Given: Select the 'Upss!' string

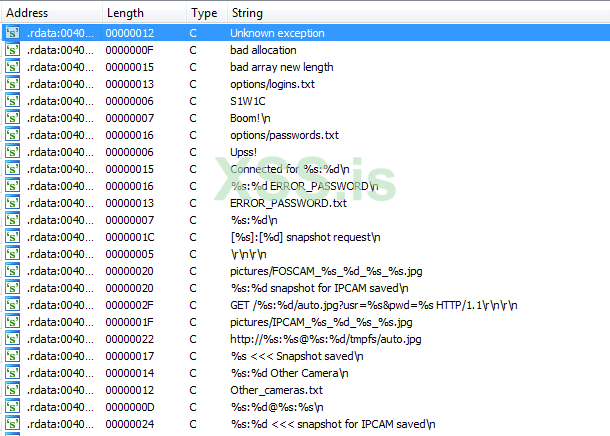Looking at the screenshot, I should pyautogui.click(x=243, y=152).
